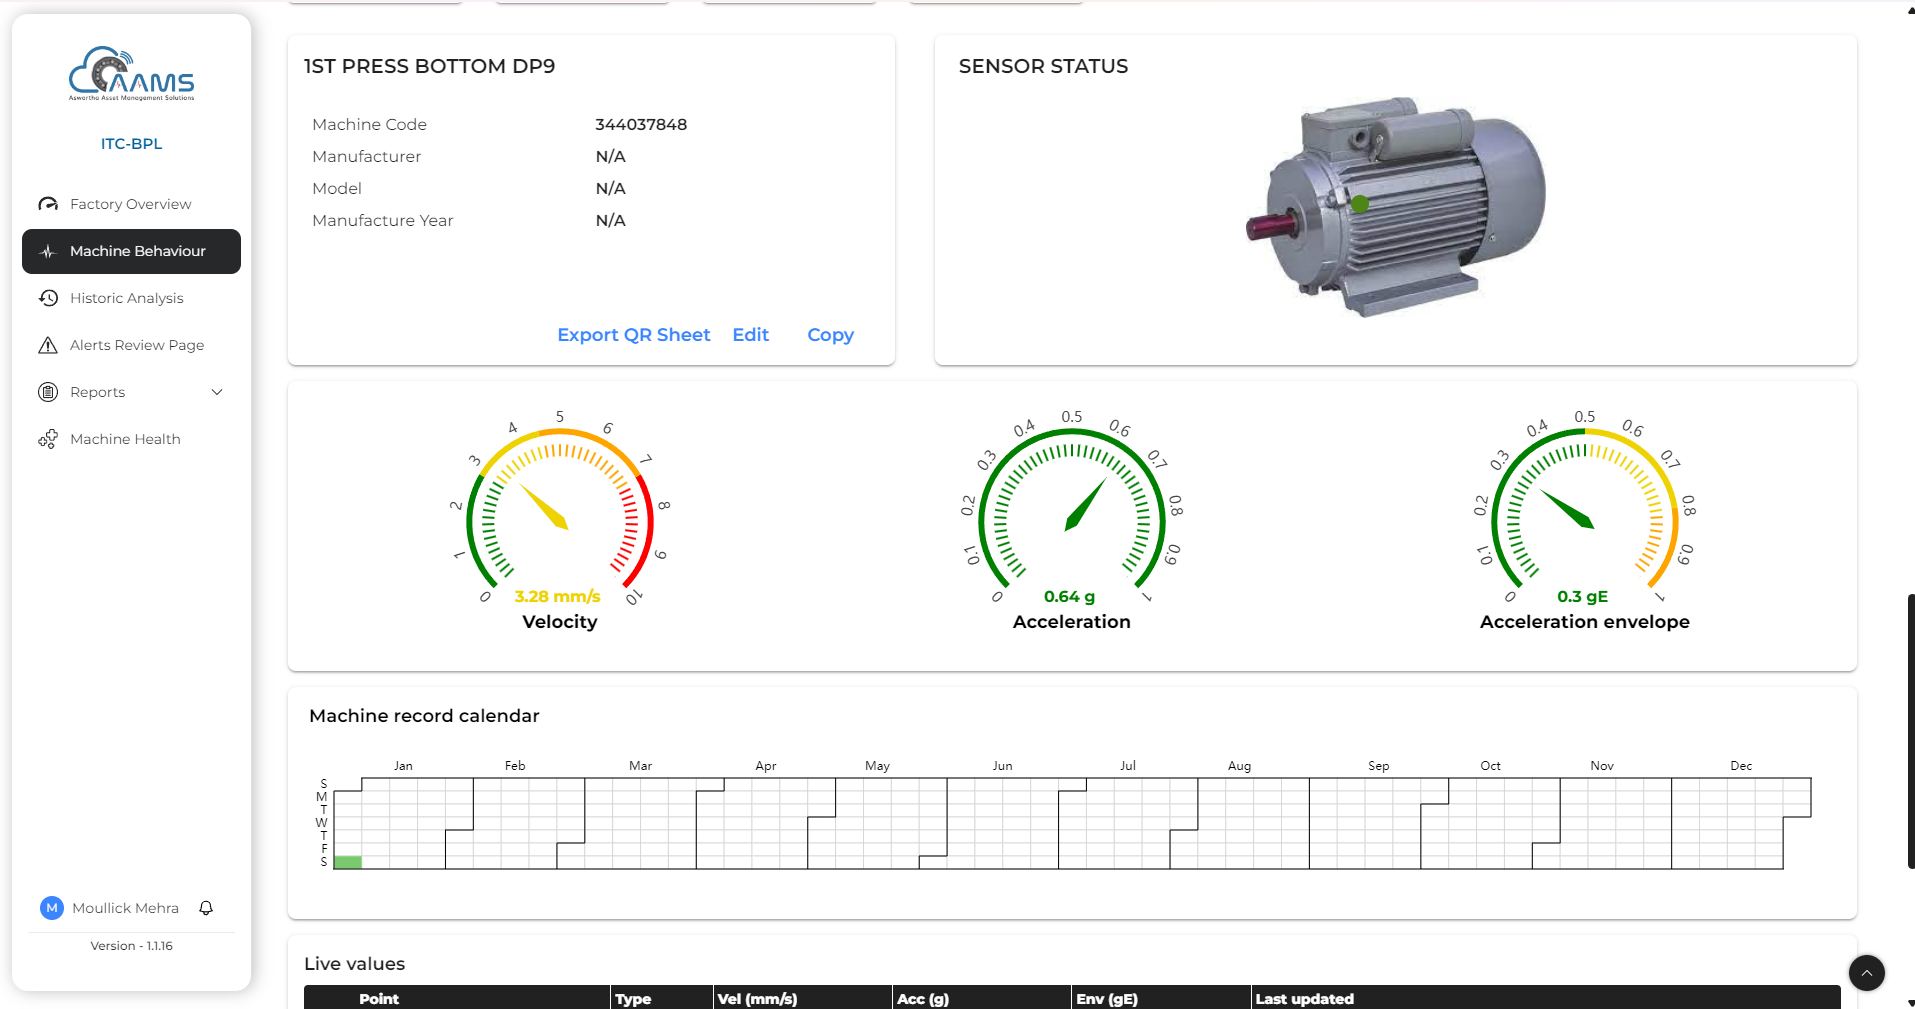Click the Export QR Sheet link

[x=633, y=335]
